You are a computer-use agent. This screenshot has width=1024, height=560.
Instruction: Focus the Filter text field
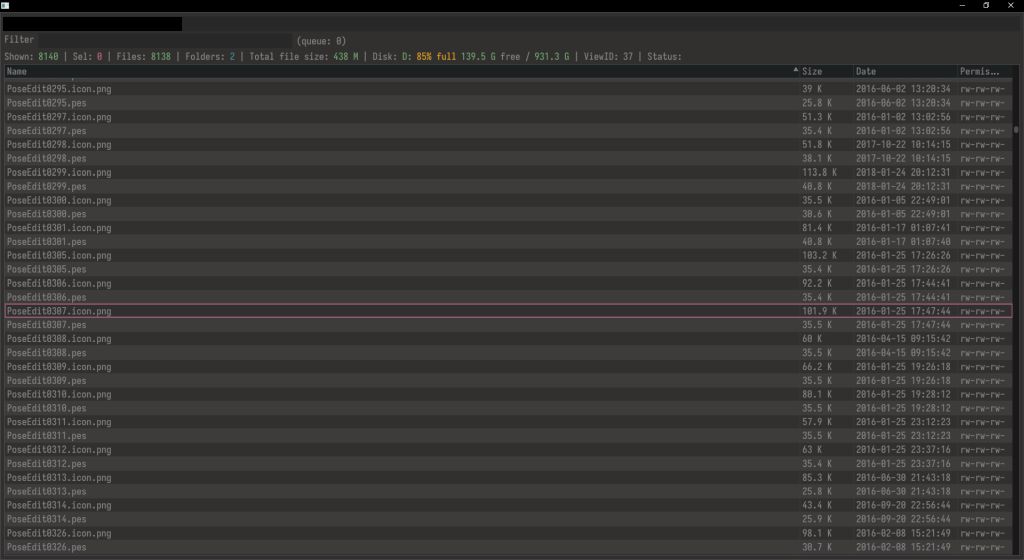click(165, 40)
